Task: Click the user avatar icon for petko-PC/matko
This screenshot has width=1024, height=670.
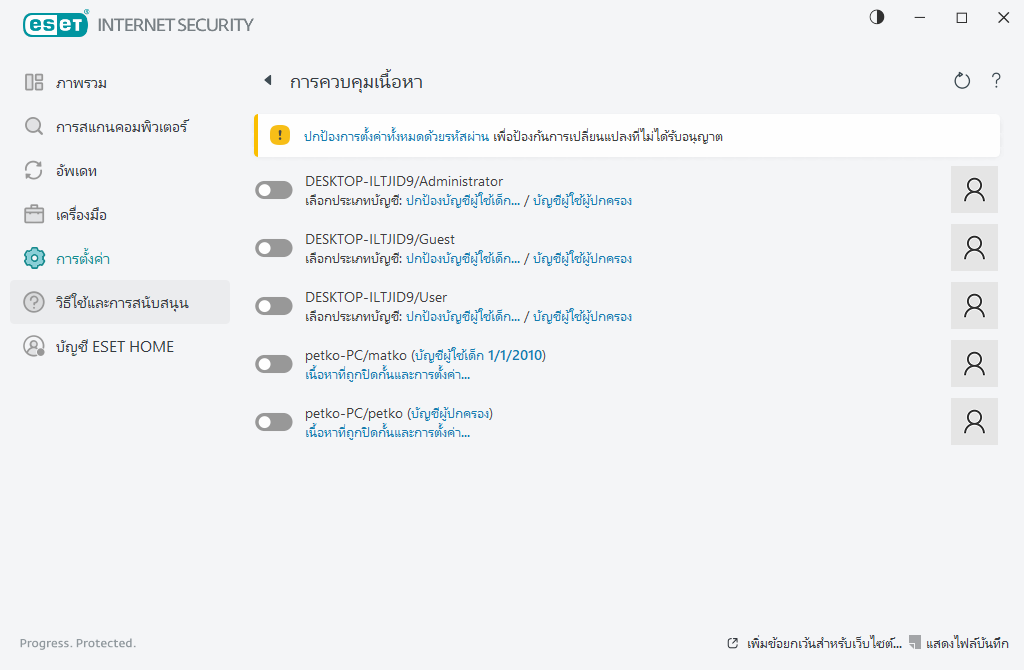Action: (974, 364)
